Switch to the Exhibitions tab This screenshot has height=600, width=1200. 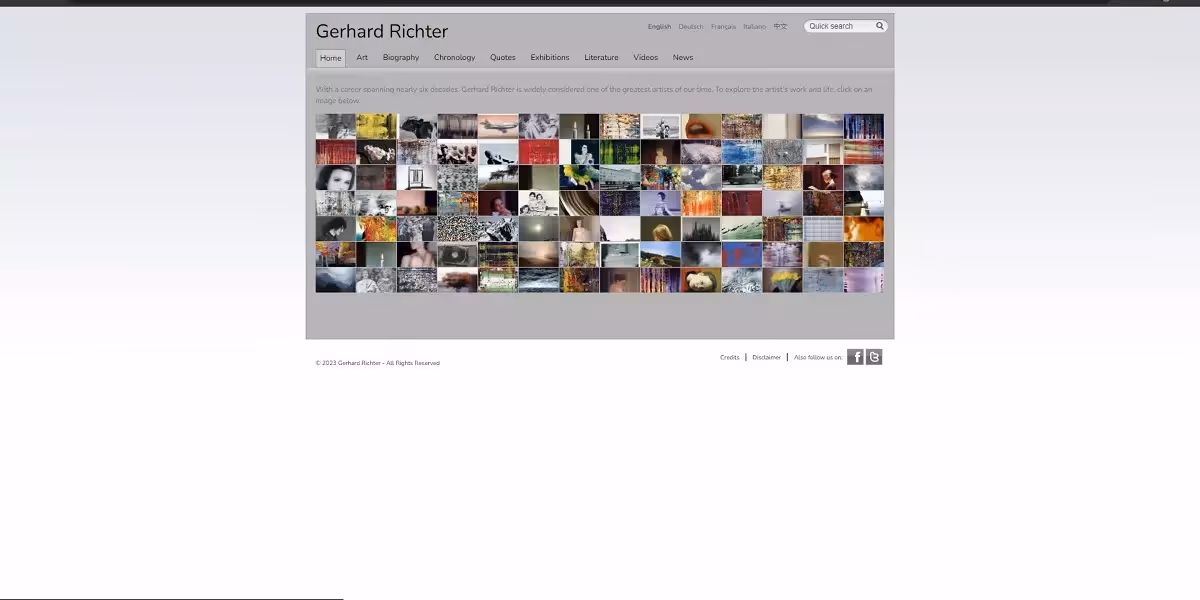(549, 57)
